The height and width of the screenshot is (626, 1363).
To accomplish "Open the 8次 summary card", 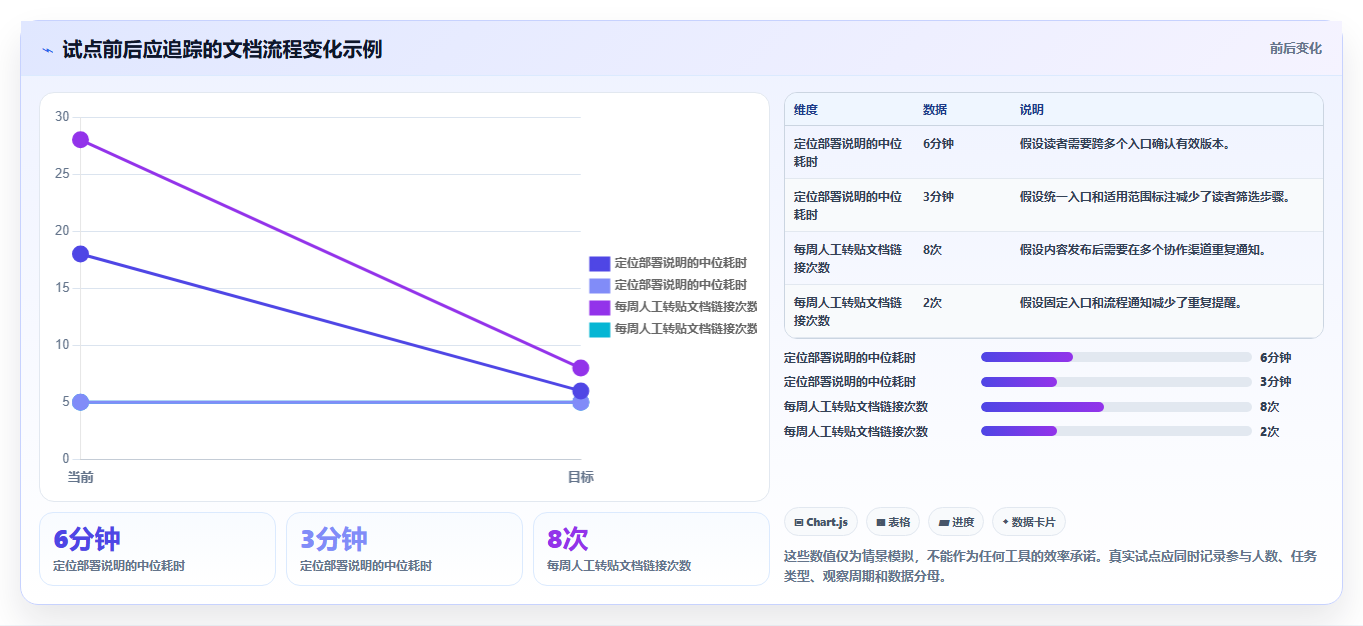I will pos(651,549).
